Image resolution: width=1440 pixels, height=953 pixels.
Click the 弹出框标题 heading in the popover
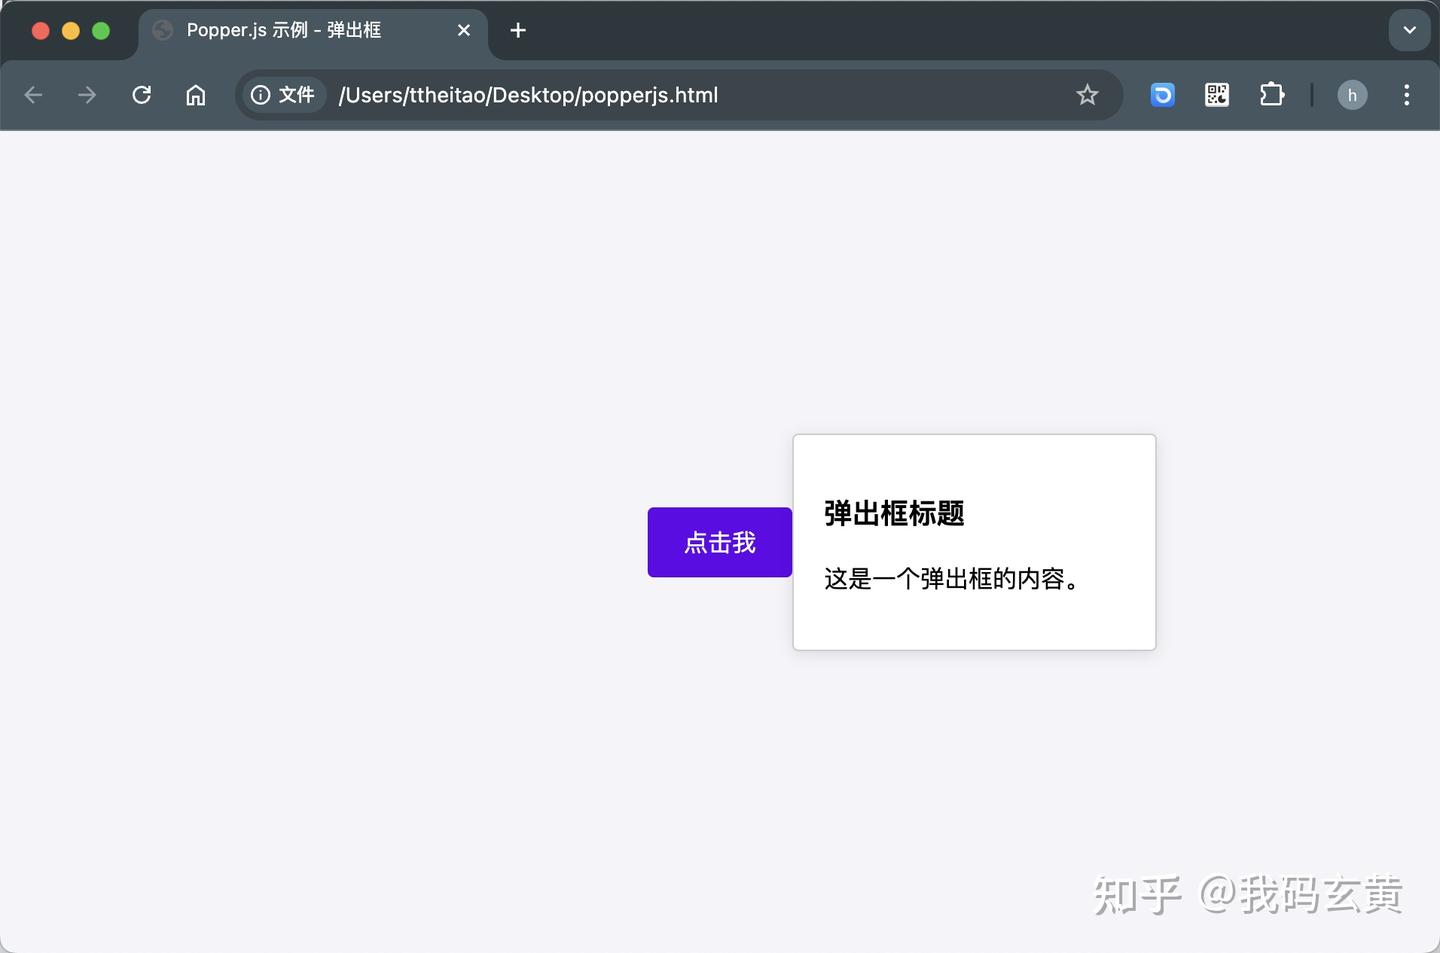click(893, 513)
